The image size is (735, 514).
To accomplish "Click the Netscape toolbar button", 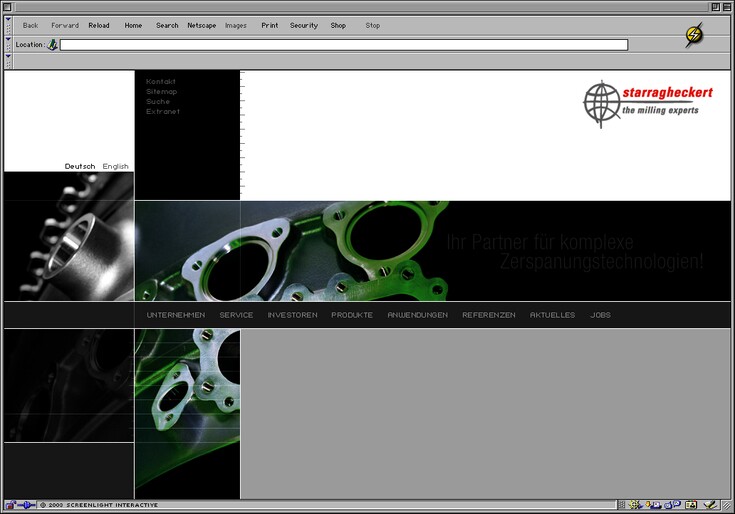I will coord(202,25).
